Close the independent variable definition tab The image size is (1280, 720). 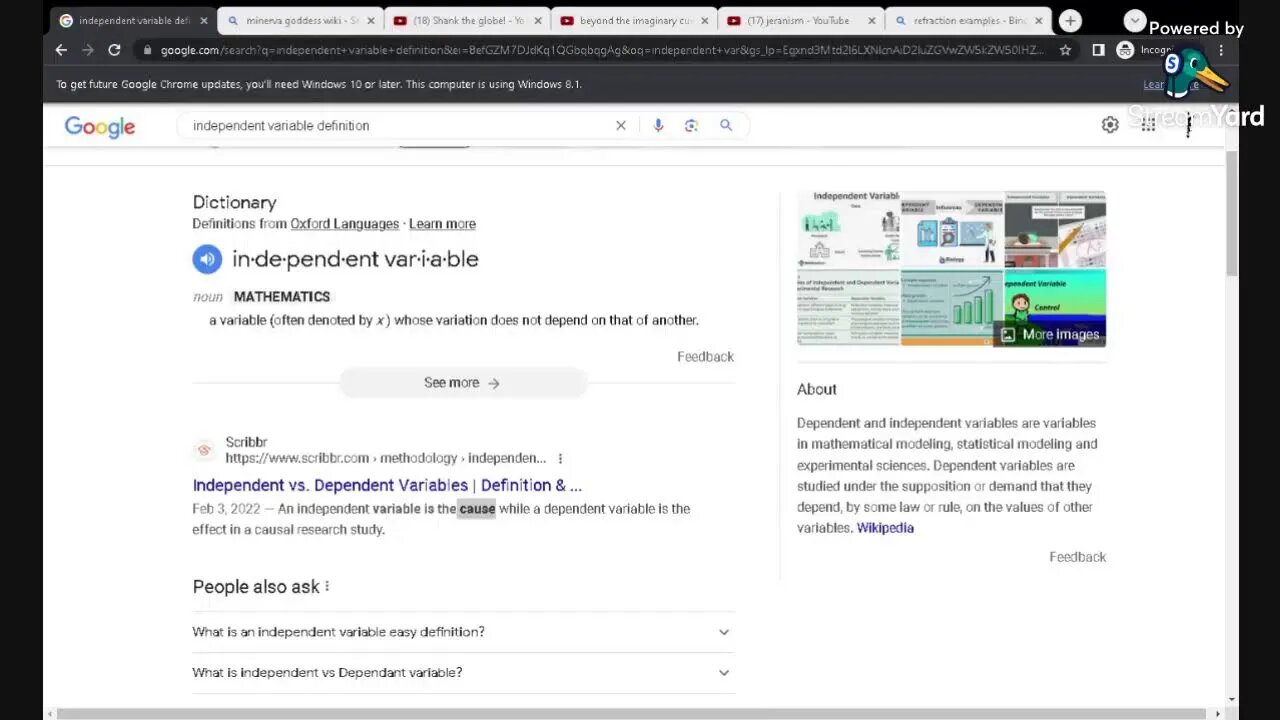click(204, 20)
